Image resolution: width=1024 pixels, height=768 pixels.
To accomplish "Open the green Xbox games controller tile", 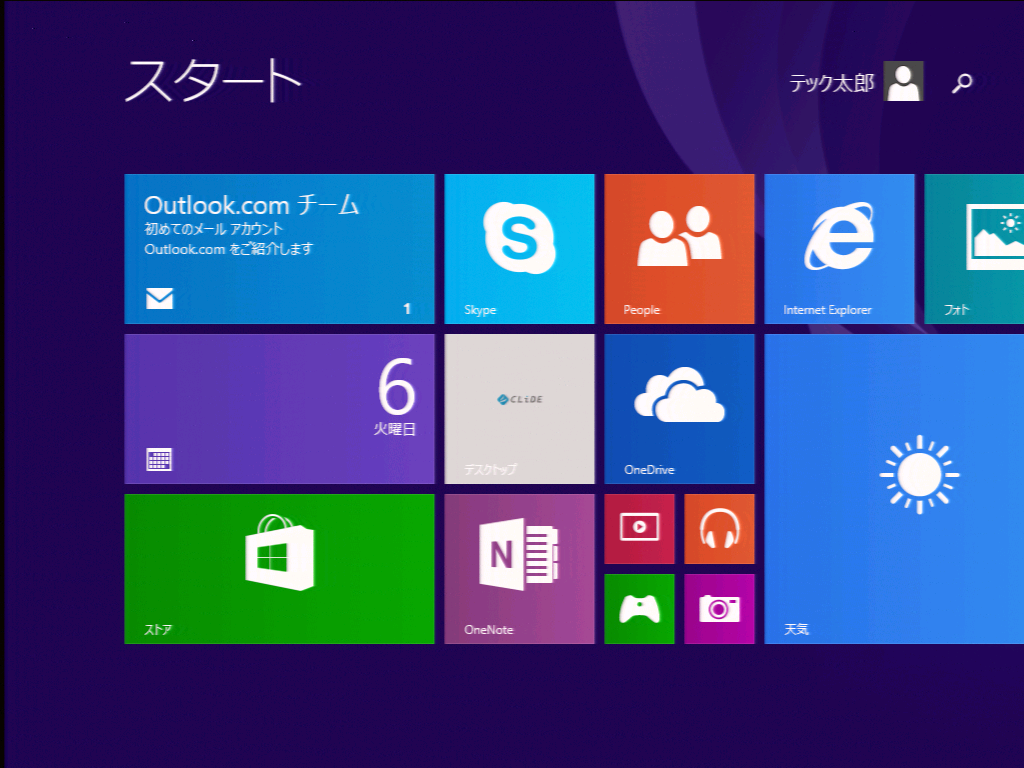I will click(x=639, y=609).
